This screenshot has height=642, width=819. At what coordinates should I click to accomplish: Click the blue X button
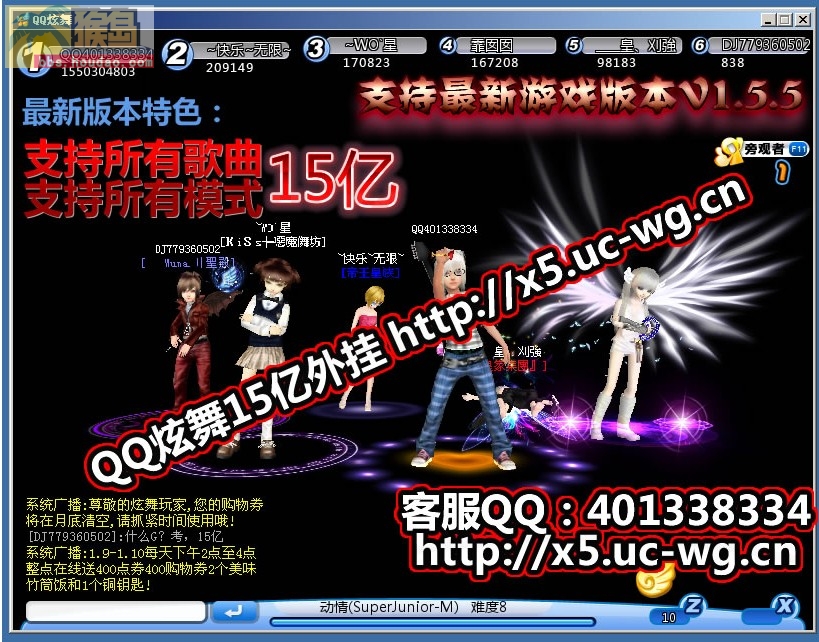tap(784, 606)
